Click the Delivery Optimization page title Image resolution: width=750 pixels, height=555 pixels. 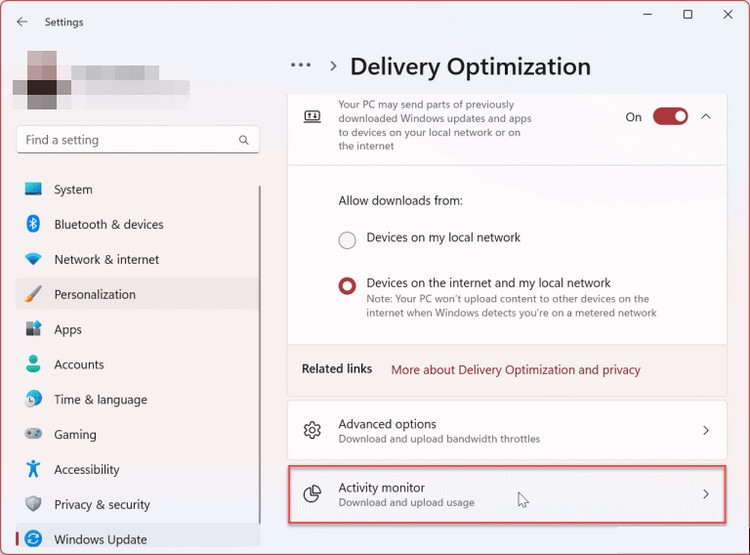point(470,66)
